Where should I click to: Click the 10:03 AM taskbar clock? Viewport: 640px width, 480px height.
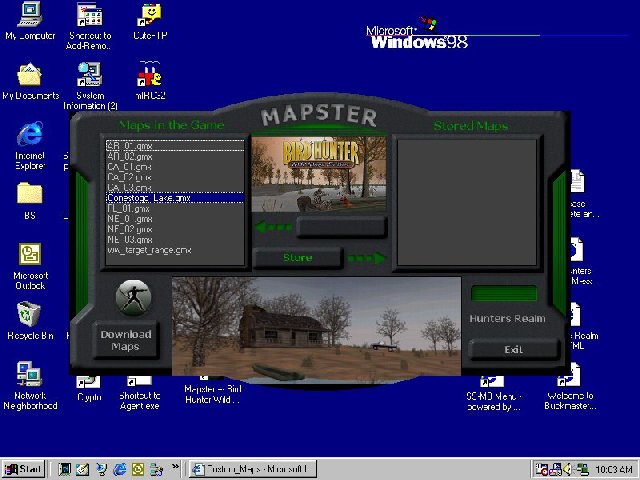pyautogui.click(x=613, y=470)
